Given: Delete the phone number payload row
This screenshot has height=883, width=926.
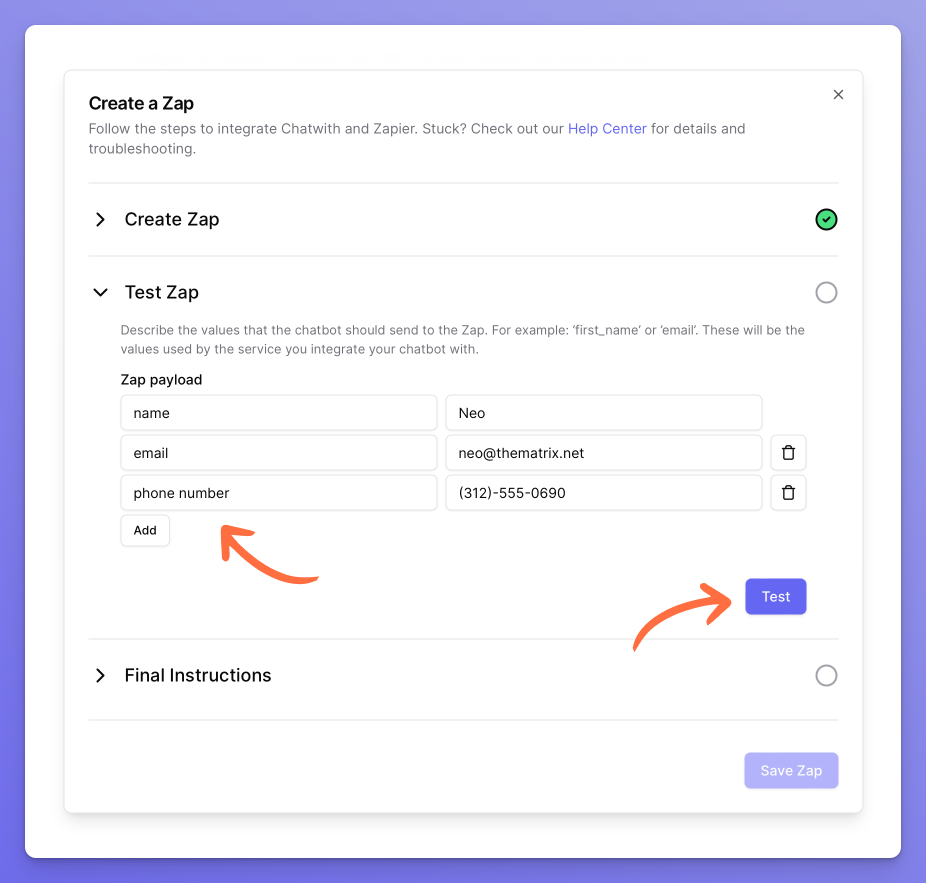Looking at the screenshot, I should tap(788, 493).
